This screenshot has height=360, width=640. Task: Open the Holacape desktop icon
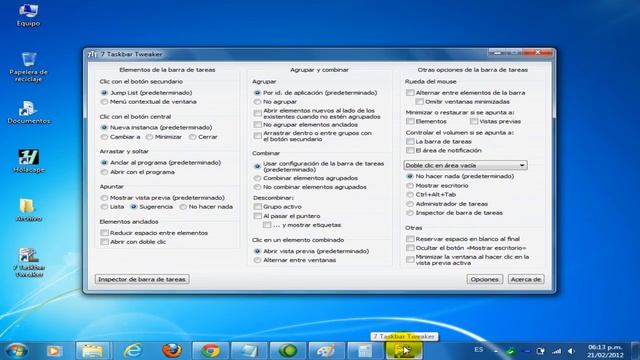click(28, 161)
